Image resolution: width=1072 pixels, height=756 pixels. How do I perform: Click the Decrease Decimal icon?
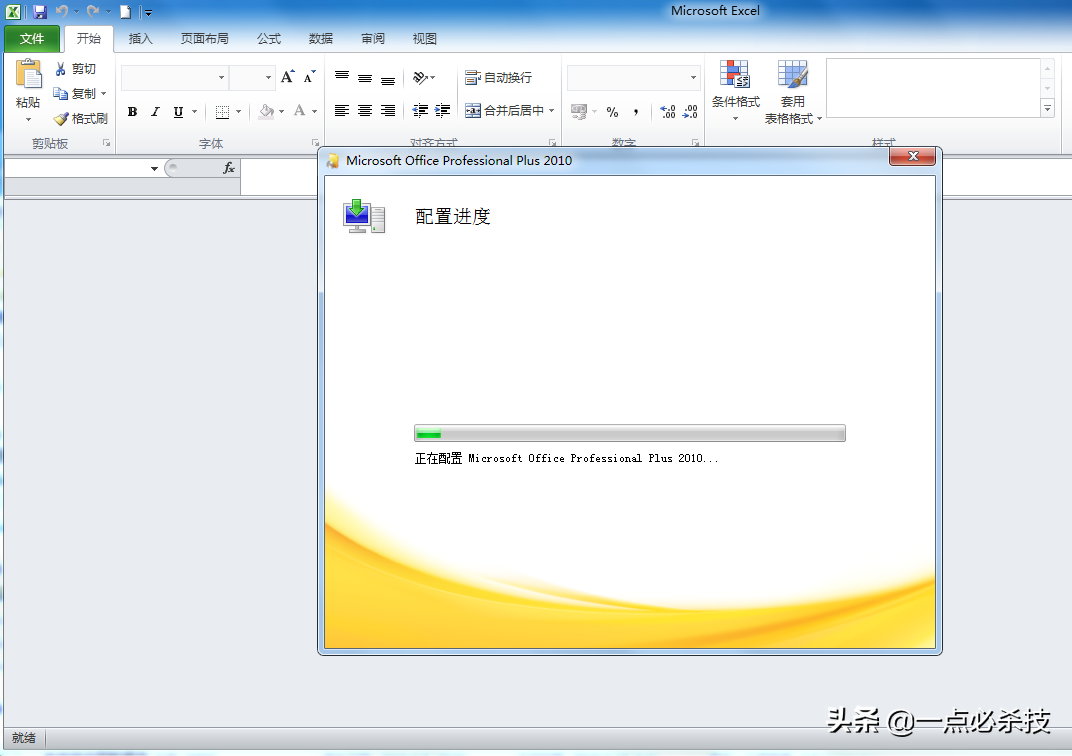691,112
